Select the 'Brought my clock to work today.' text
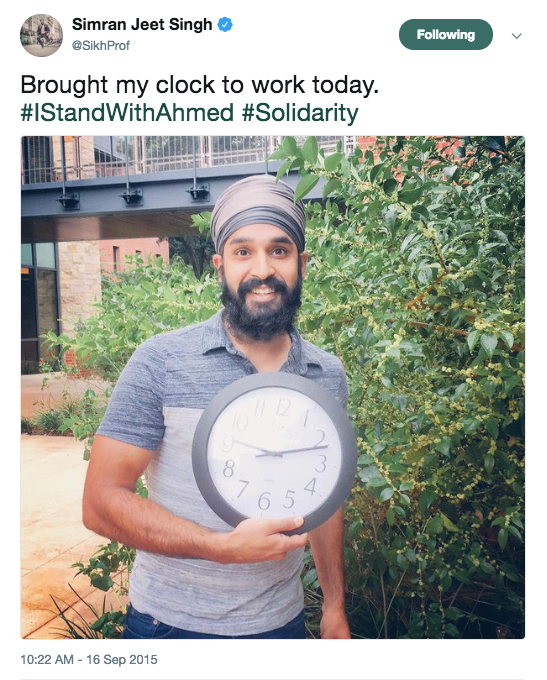Viewport: 547px width, 680px height. click(x=200, y=85)
